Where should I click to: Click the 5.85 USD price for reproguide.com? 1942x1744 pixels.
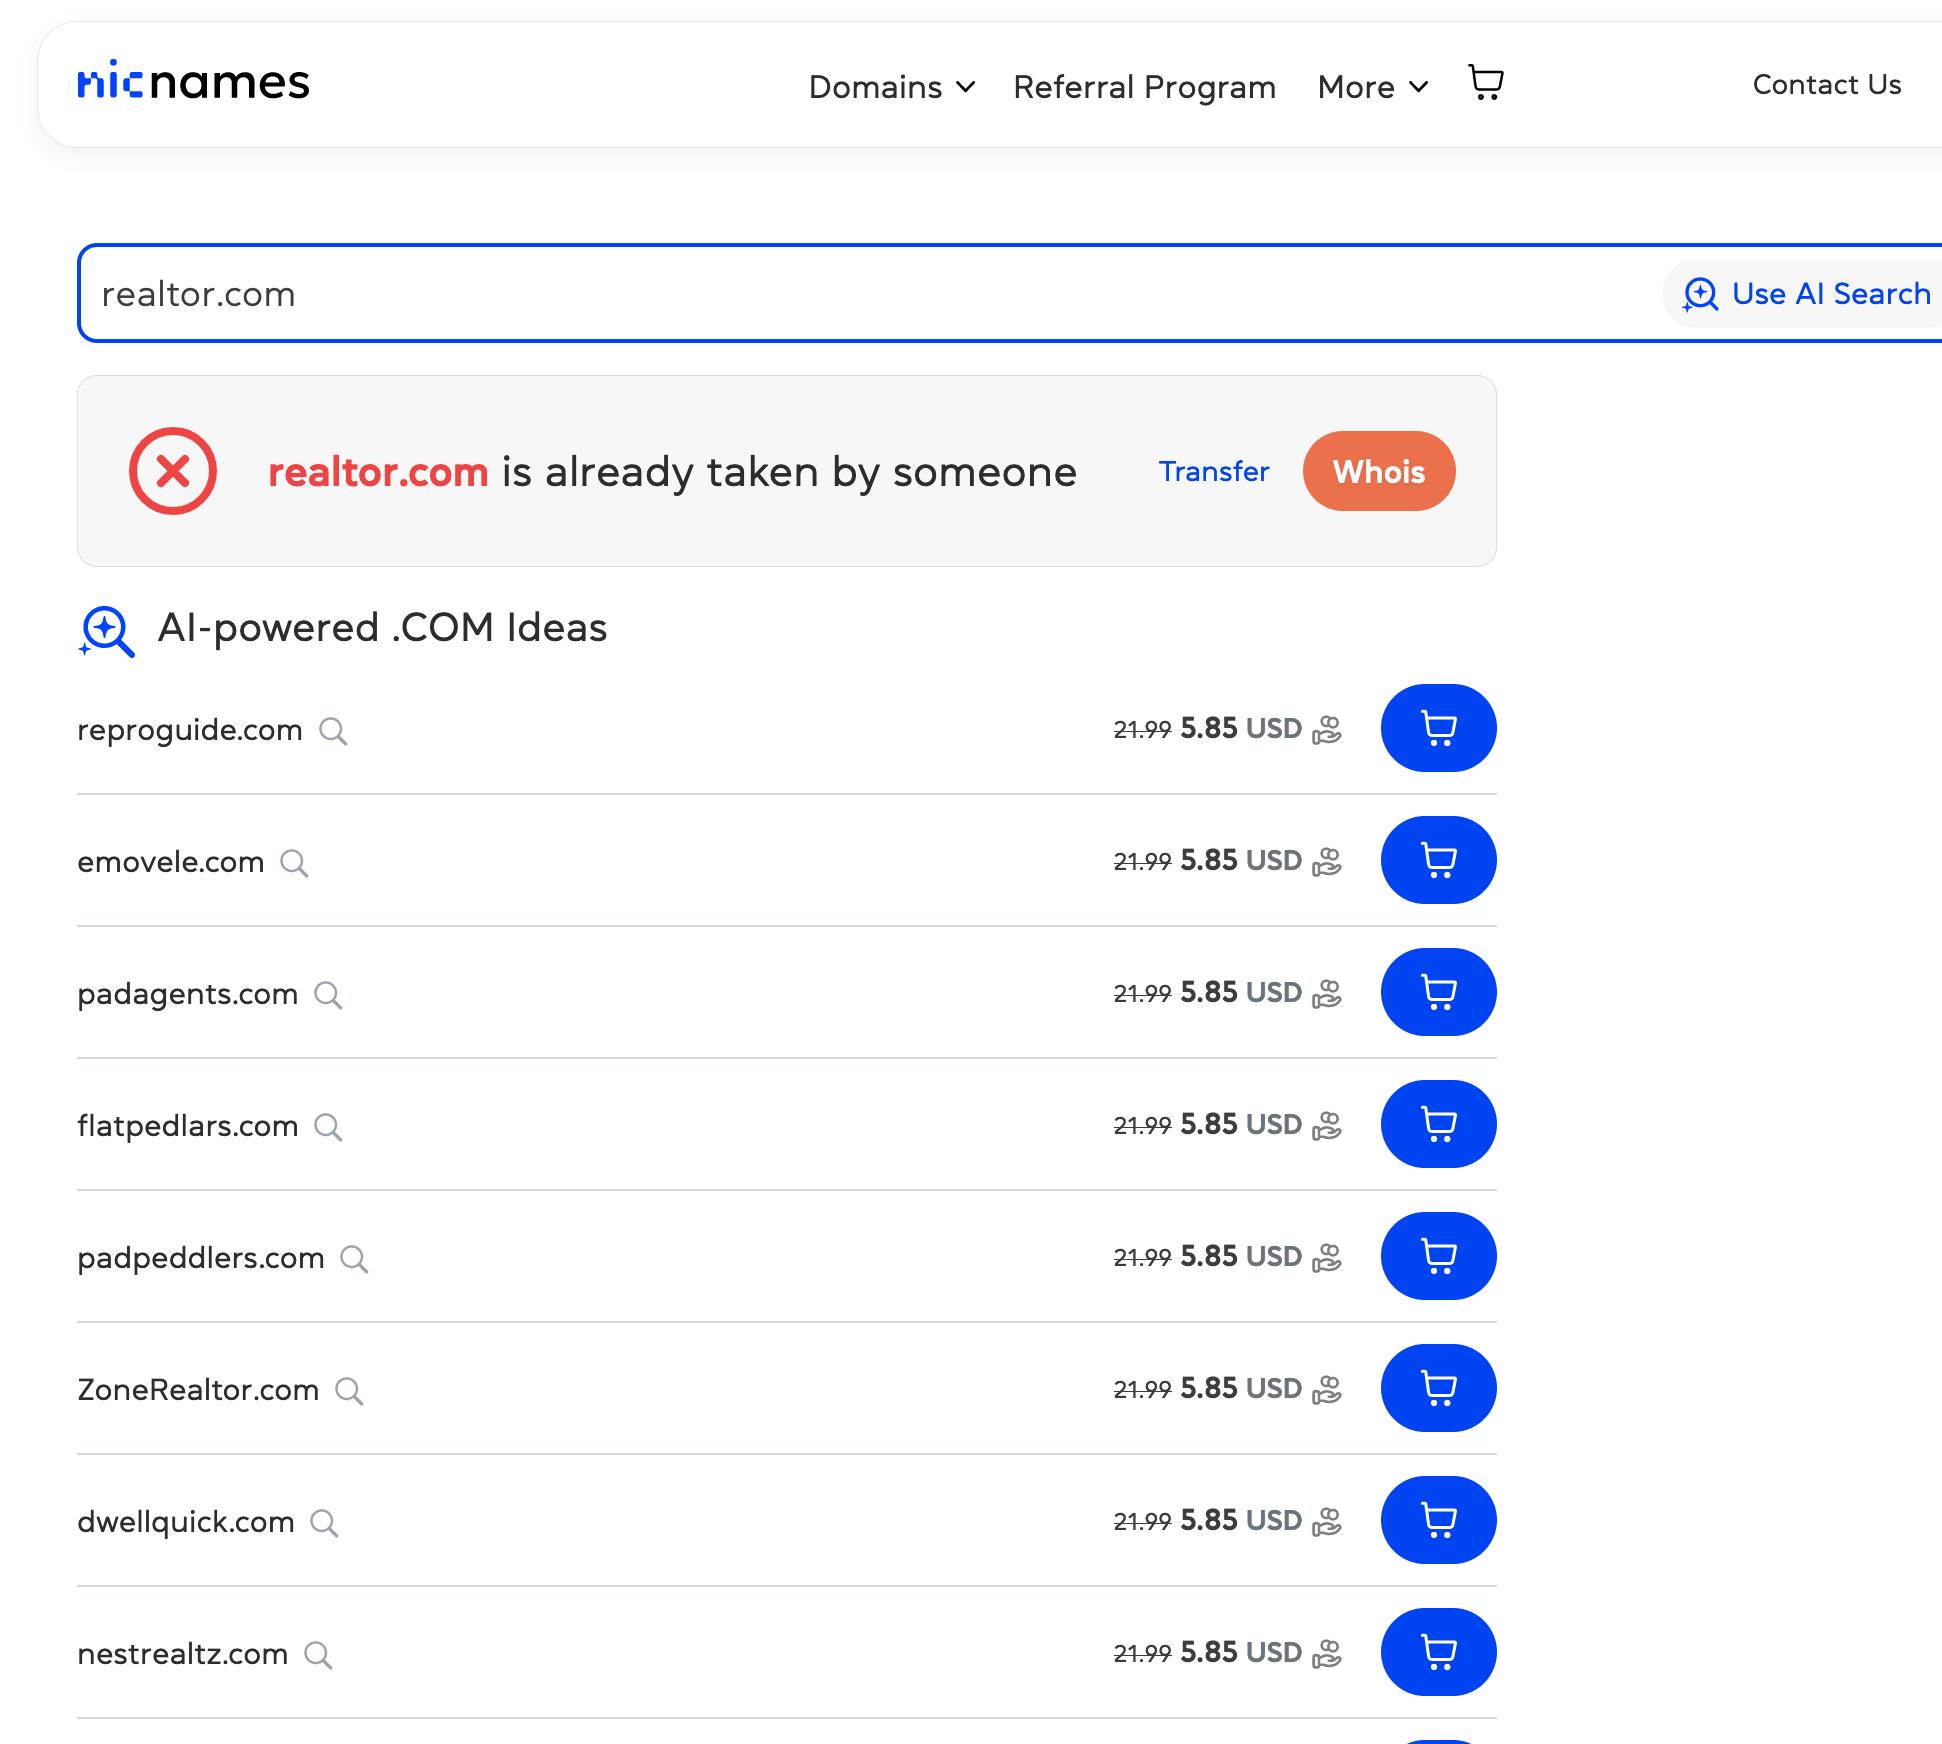(1241, 728)
